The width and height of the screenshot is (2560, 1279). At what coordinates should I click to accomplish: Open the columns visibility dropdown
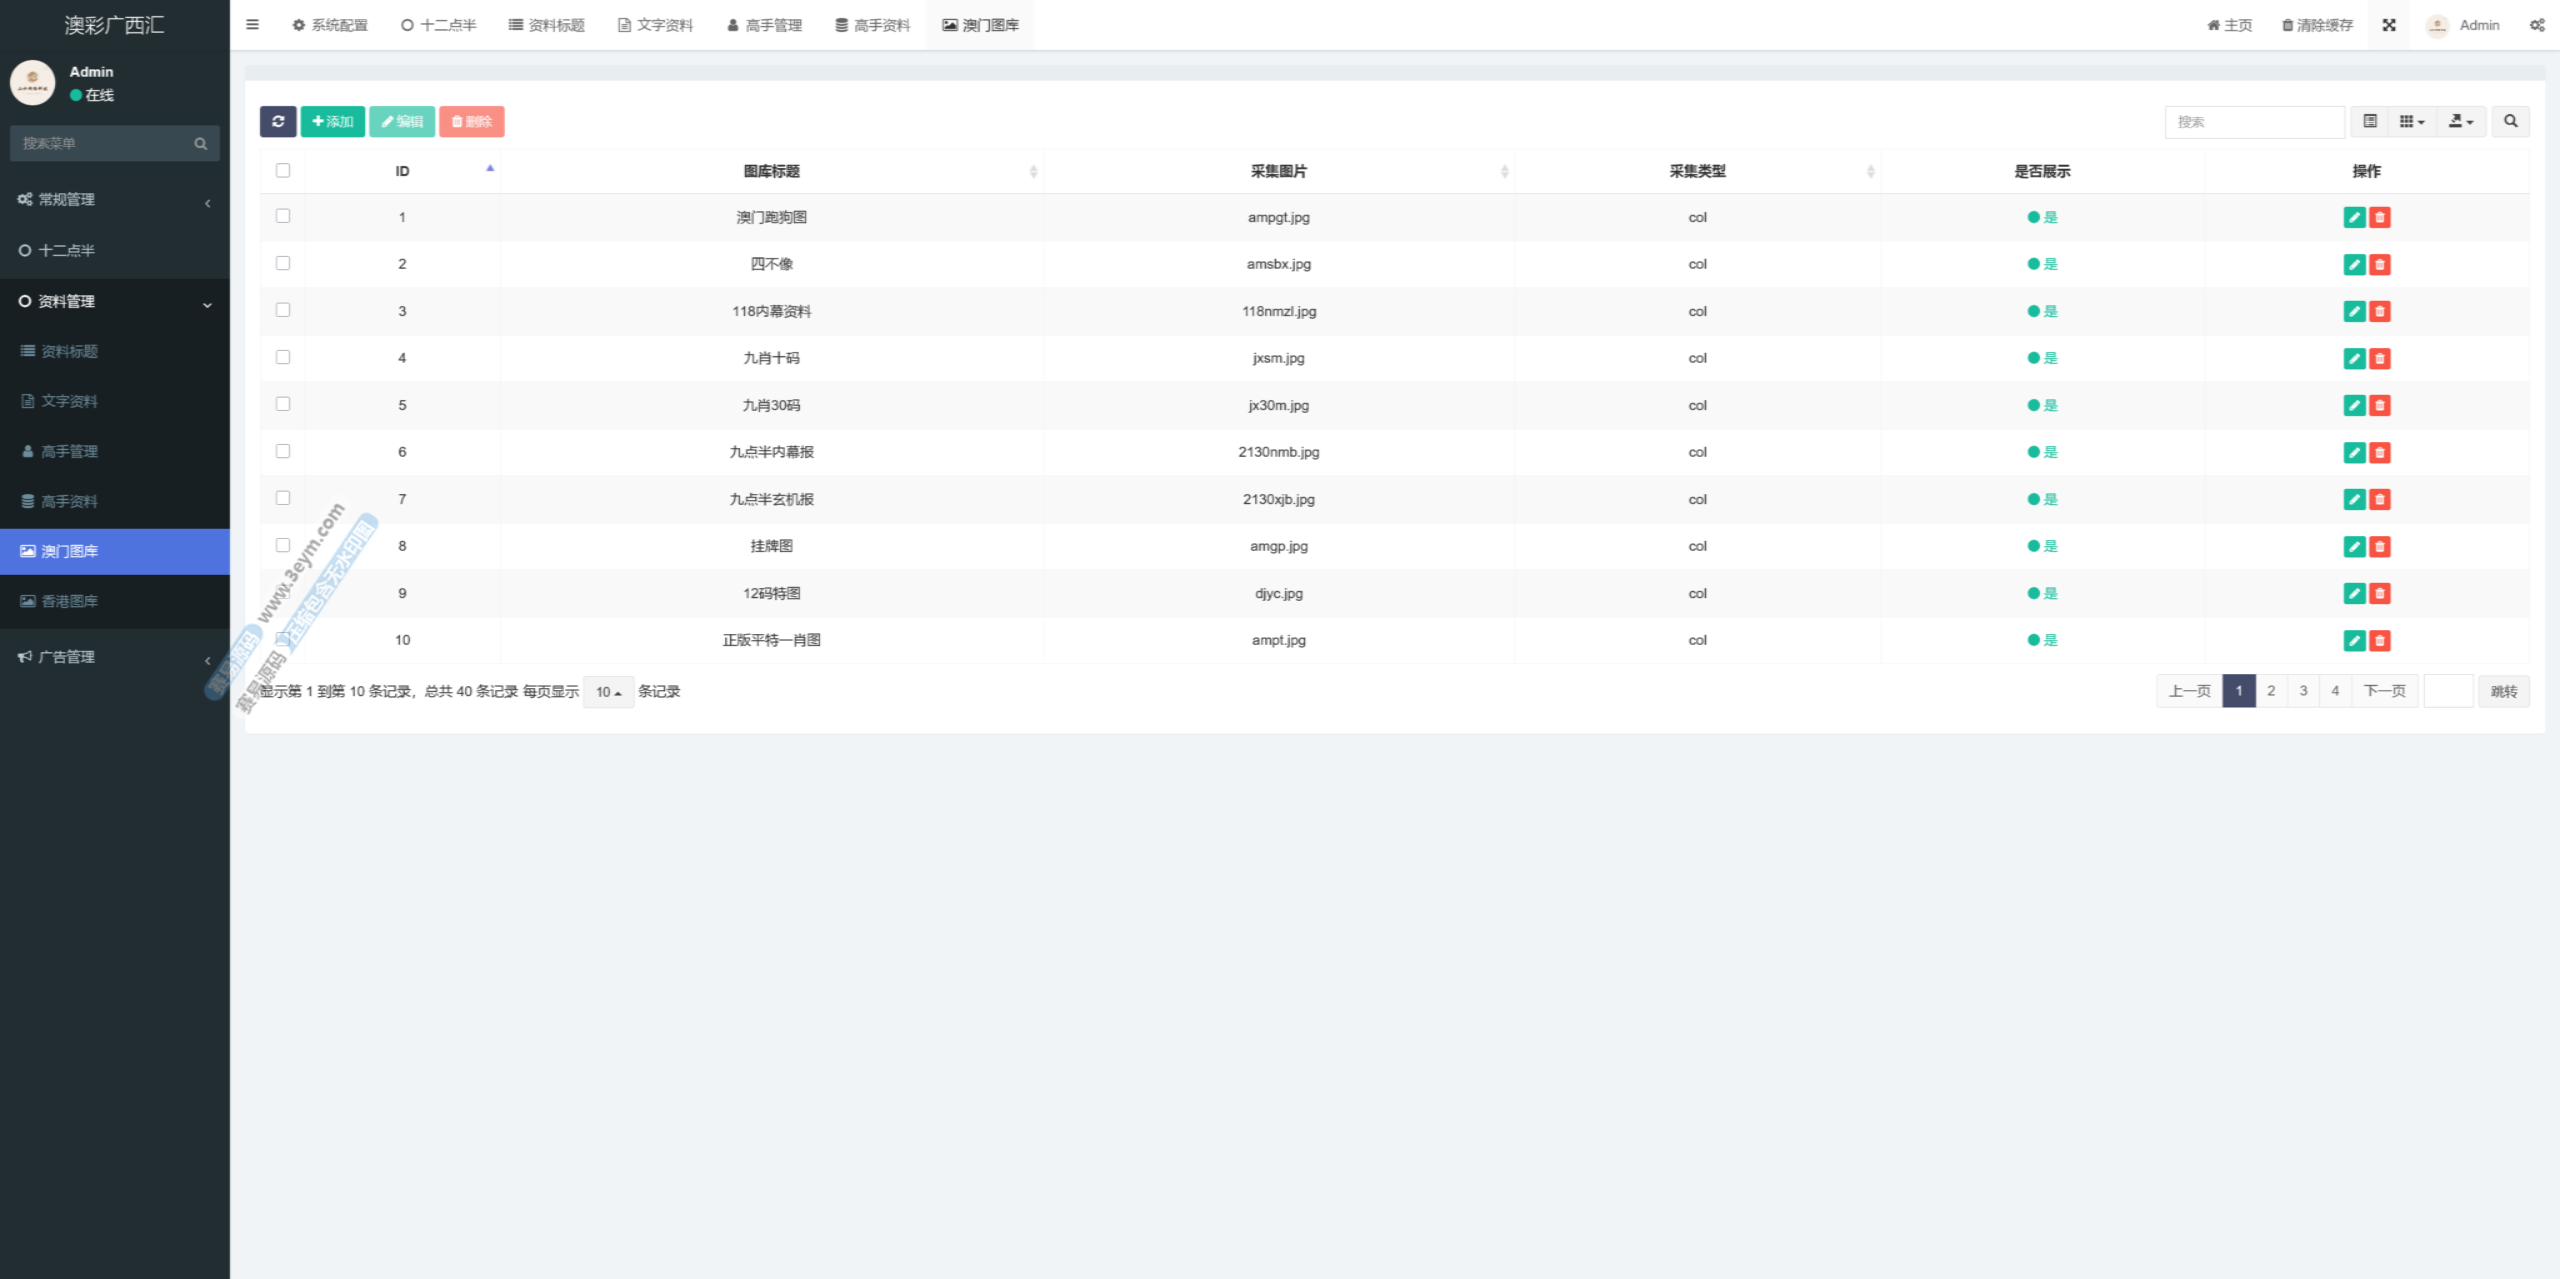coord(2411,121)
